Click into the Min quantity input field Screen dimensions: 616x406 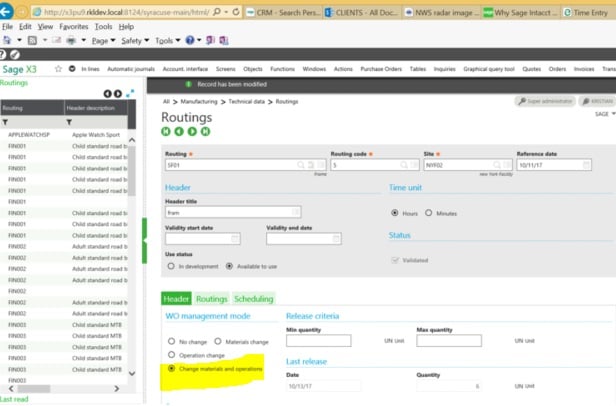click(318, 341)
